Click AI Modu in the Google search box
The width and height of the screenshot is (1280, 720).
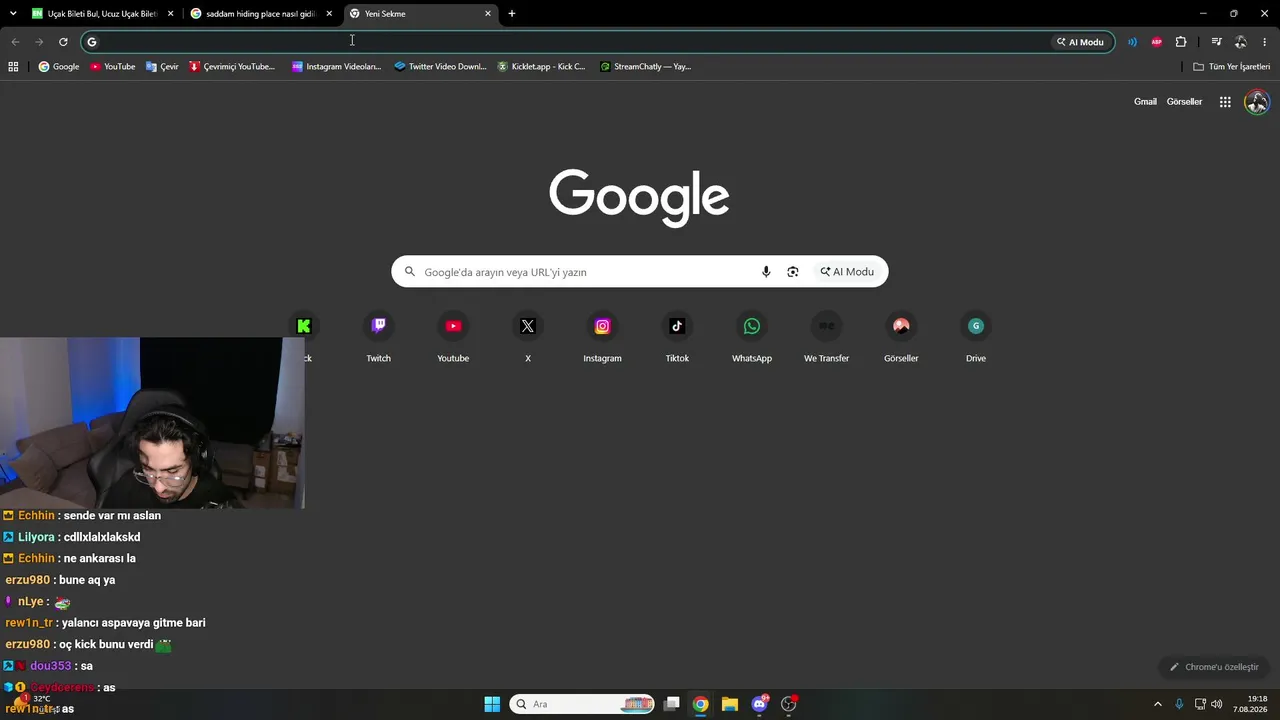point(847,272)
